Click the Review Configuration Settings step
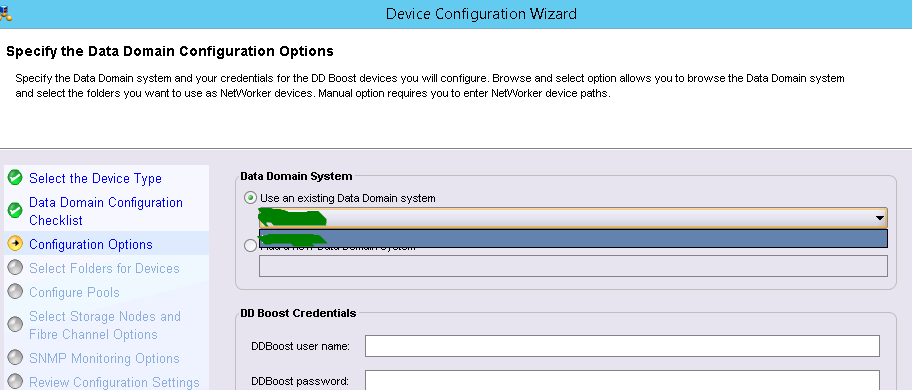Screen dimensions: 912x390 114,382
